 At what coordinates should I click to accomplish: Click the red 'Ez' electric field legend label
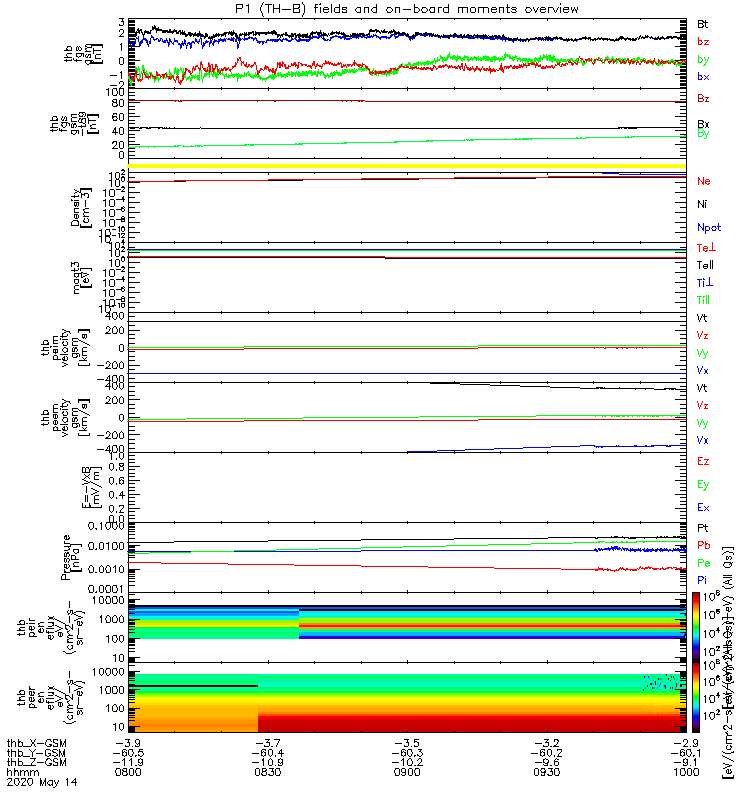703,461
